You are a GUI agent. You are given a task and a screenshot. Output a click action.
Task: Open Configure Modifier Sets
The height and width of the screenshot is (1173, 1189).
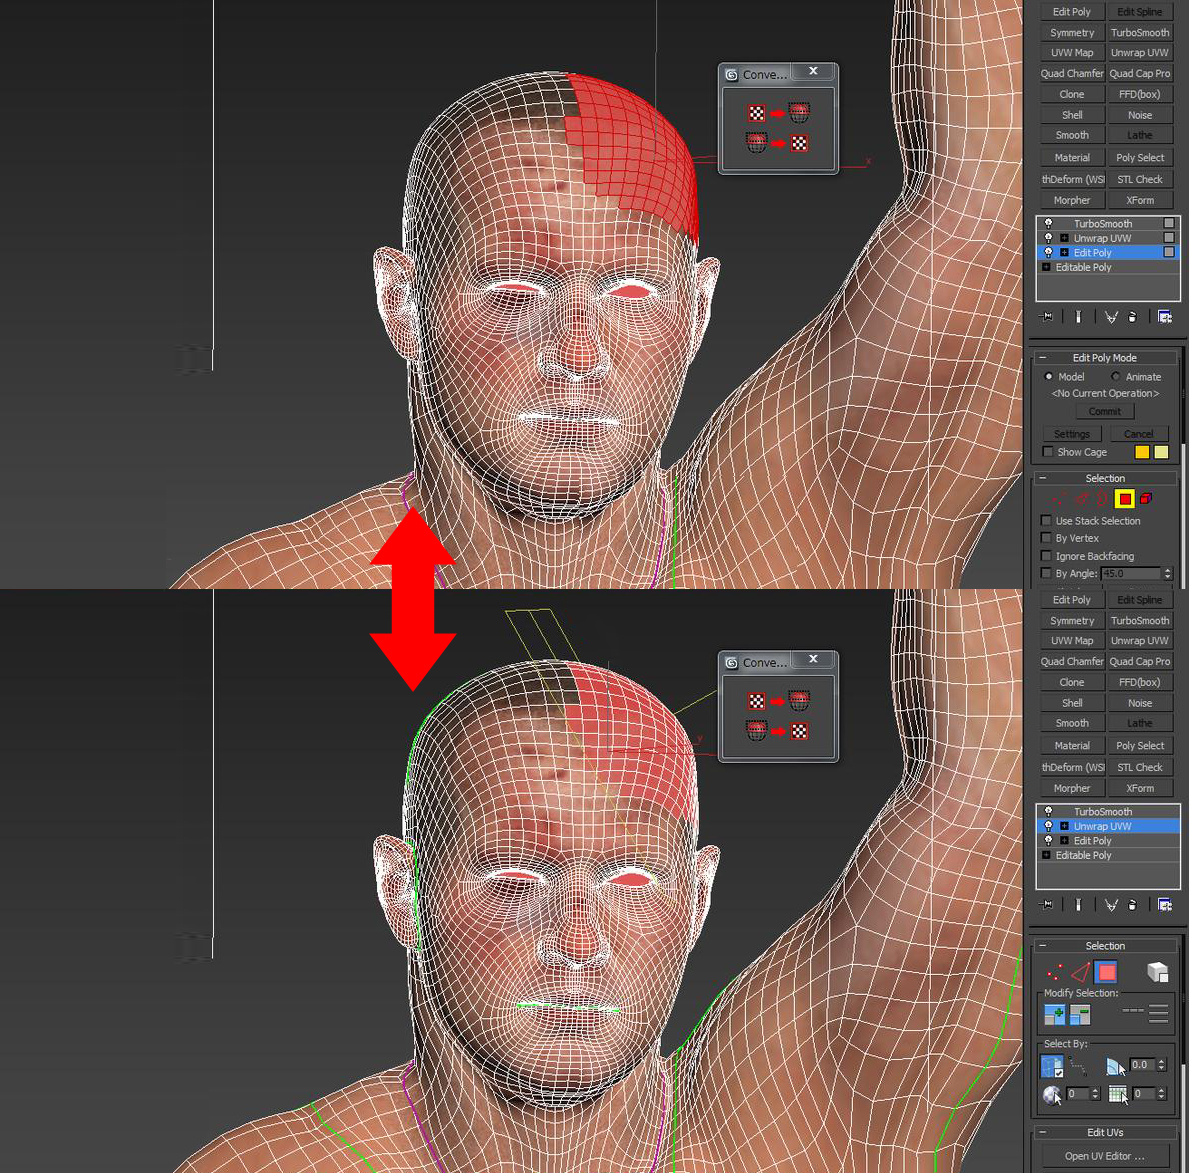tap(1165, 316)
